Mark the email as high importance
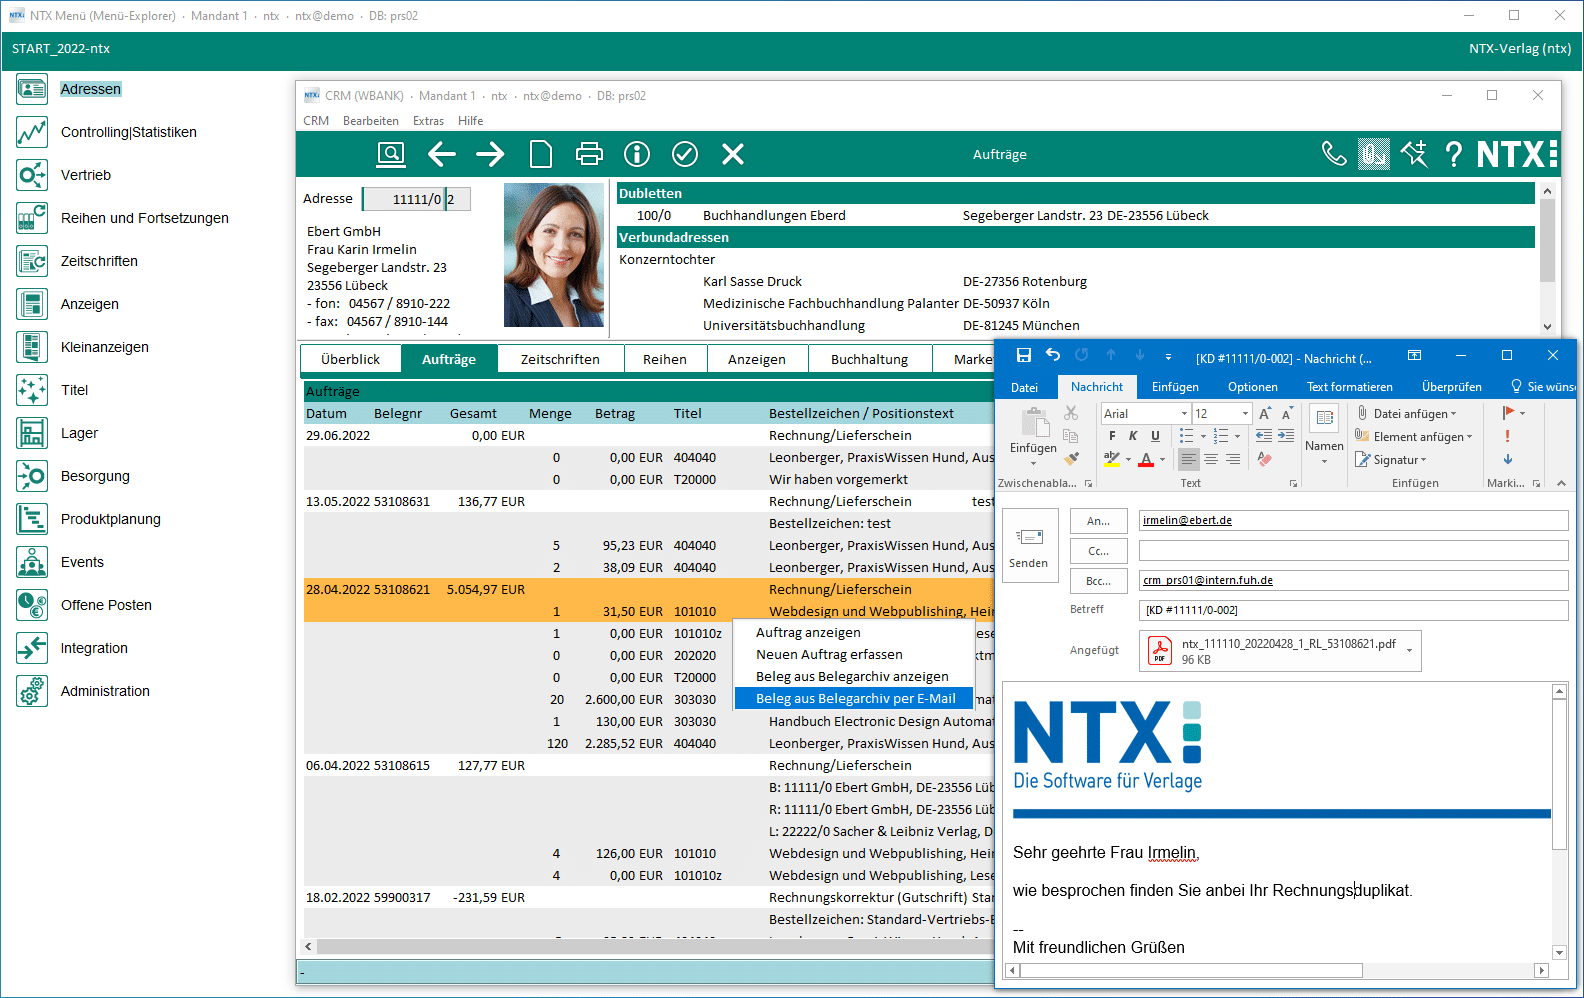The height and width of the screenshot is (998, 1584). (1507, 436)
